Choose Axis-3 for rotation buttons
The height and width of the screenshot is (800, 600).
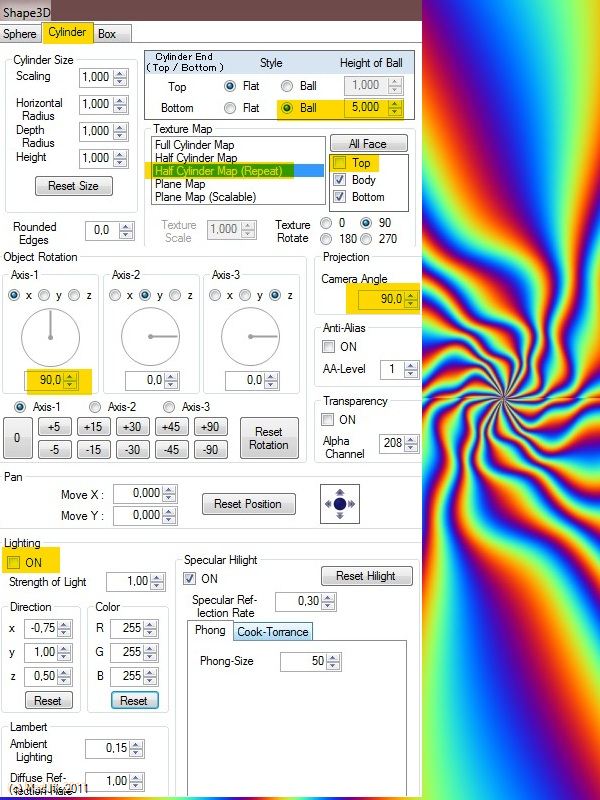tap(169, 407)
